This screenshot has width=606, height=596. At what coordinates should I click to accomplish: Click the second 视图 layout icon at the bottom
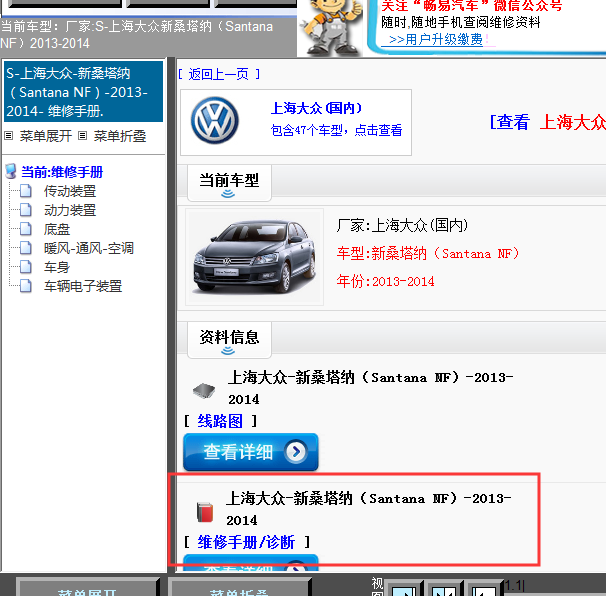444,588
